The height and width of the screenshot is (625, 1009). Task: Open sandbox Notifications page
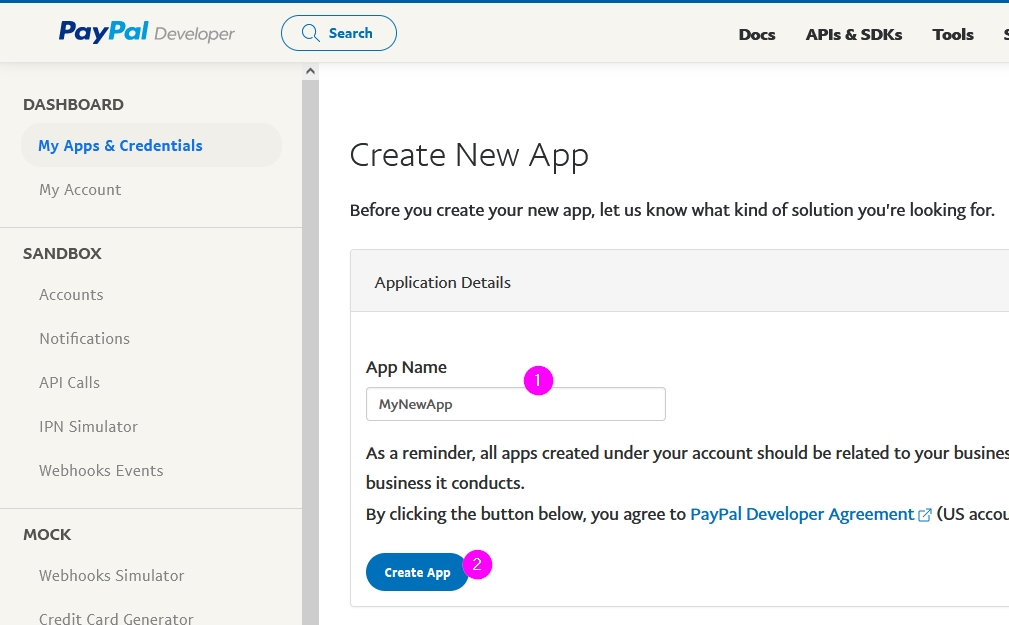(x=84, y=339)
